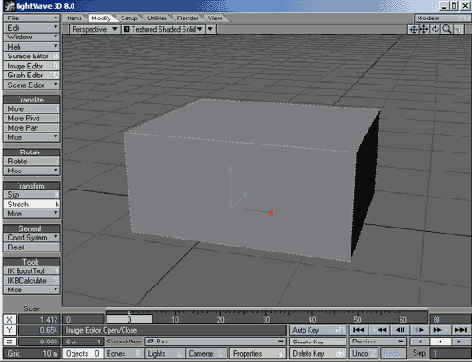Click the viewport rotate icon
Image resolution: width=472 pixels, height=362 pixels.
pos(435,30)
